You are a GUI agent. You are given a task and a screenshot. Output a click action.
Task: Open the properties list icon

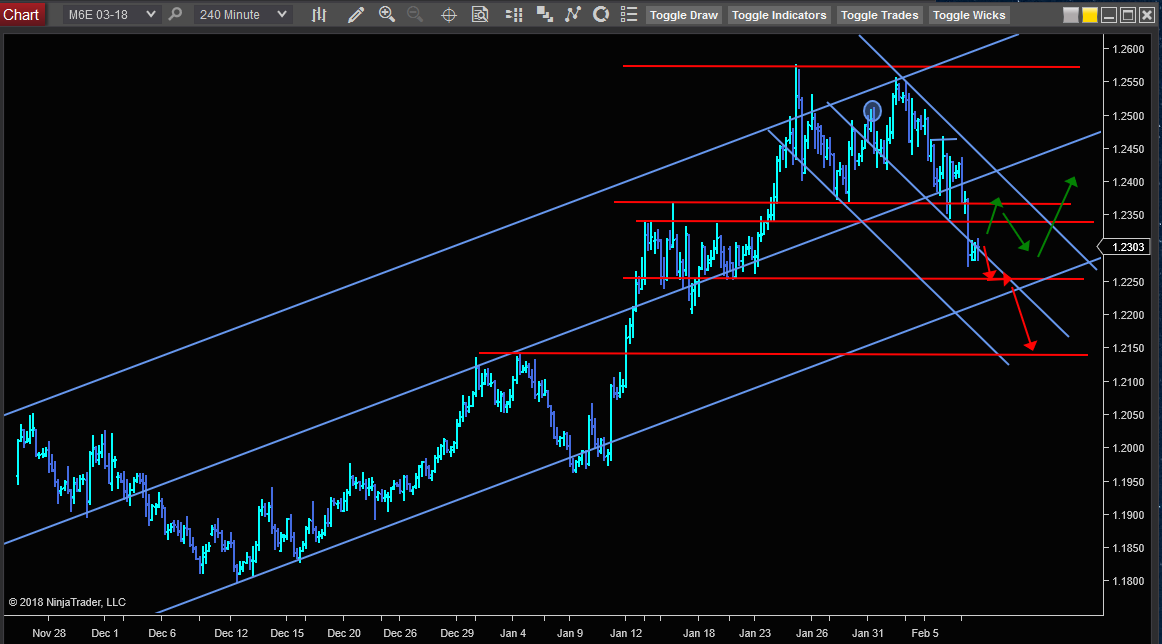629,14
